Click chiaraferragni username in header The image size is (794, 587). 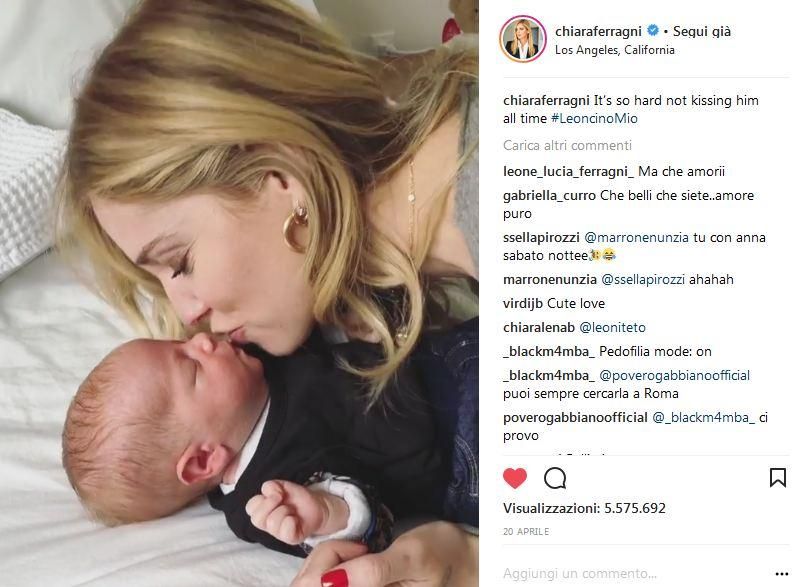coord(598,31)
